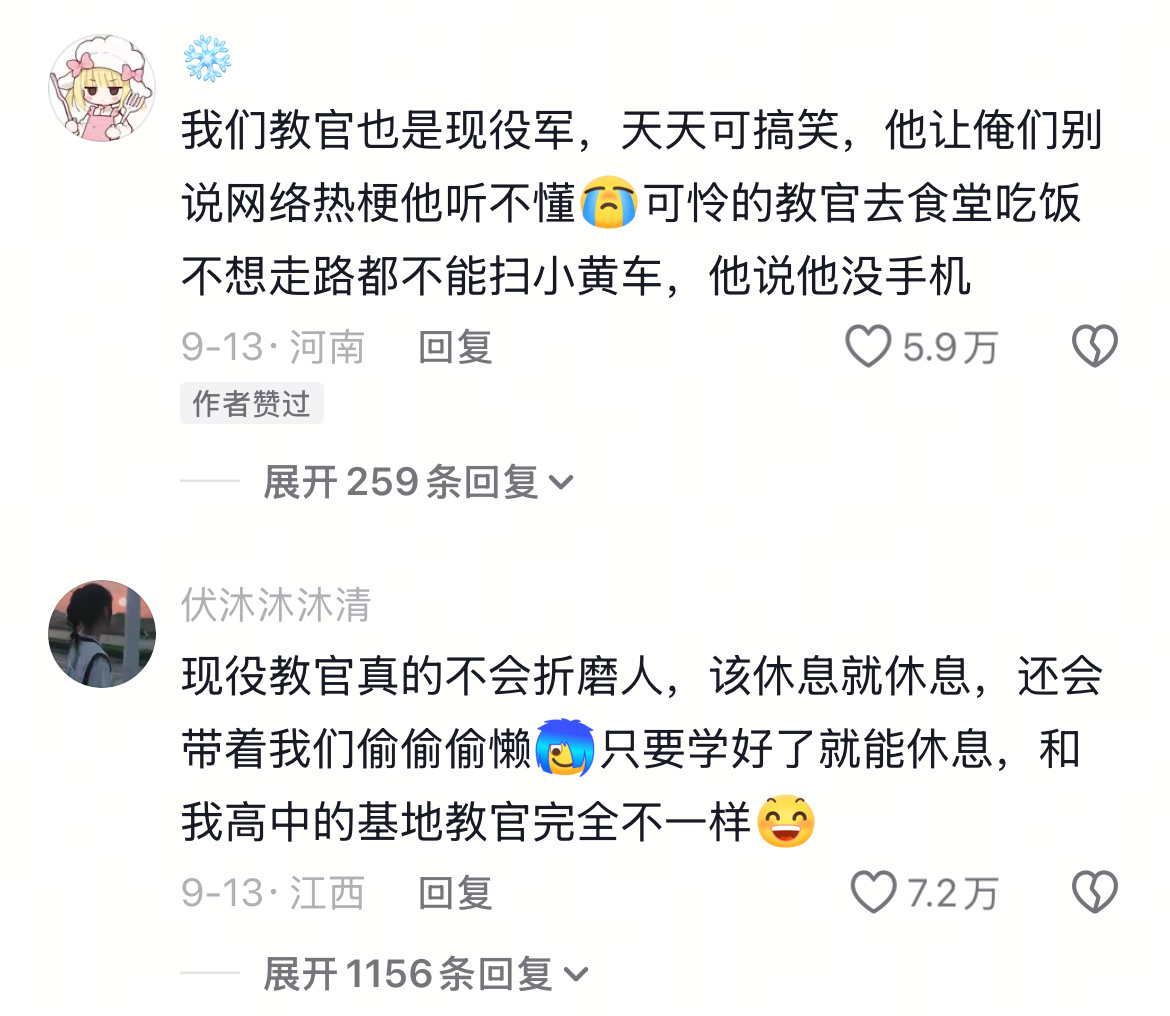1170x1016 pixels.
Task: Dislike the Jiangxi comment via broken heart
Action: 1095,892
